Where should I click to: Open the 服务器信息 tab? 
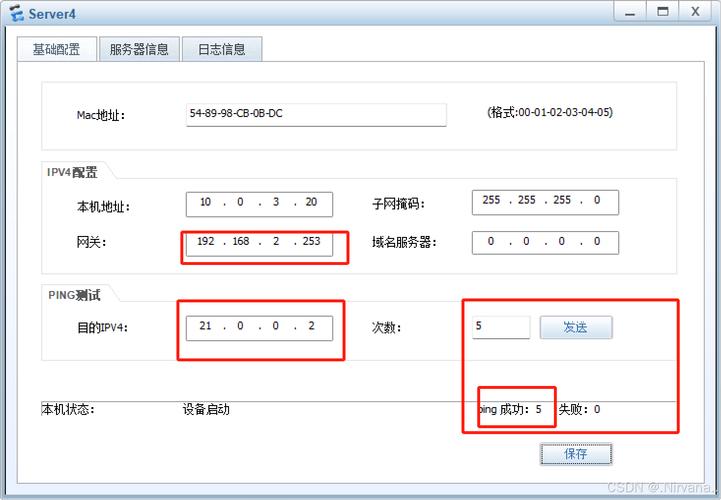click(139, 49)
